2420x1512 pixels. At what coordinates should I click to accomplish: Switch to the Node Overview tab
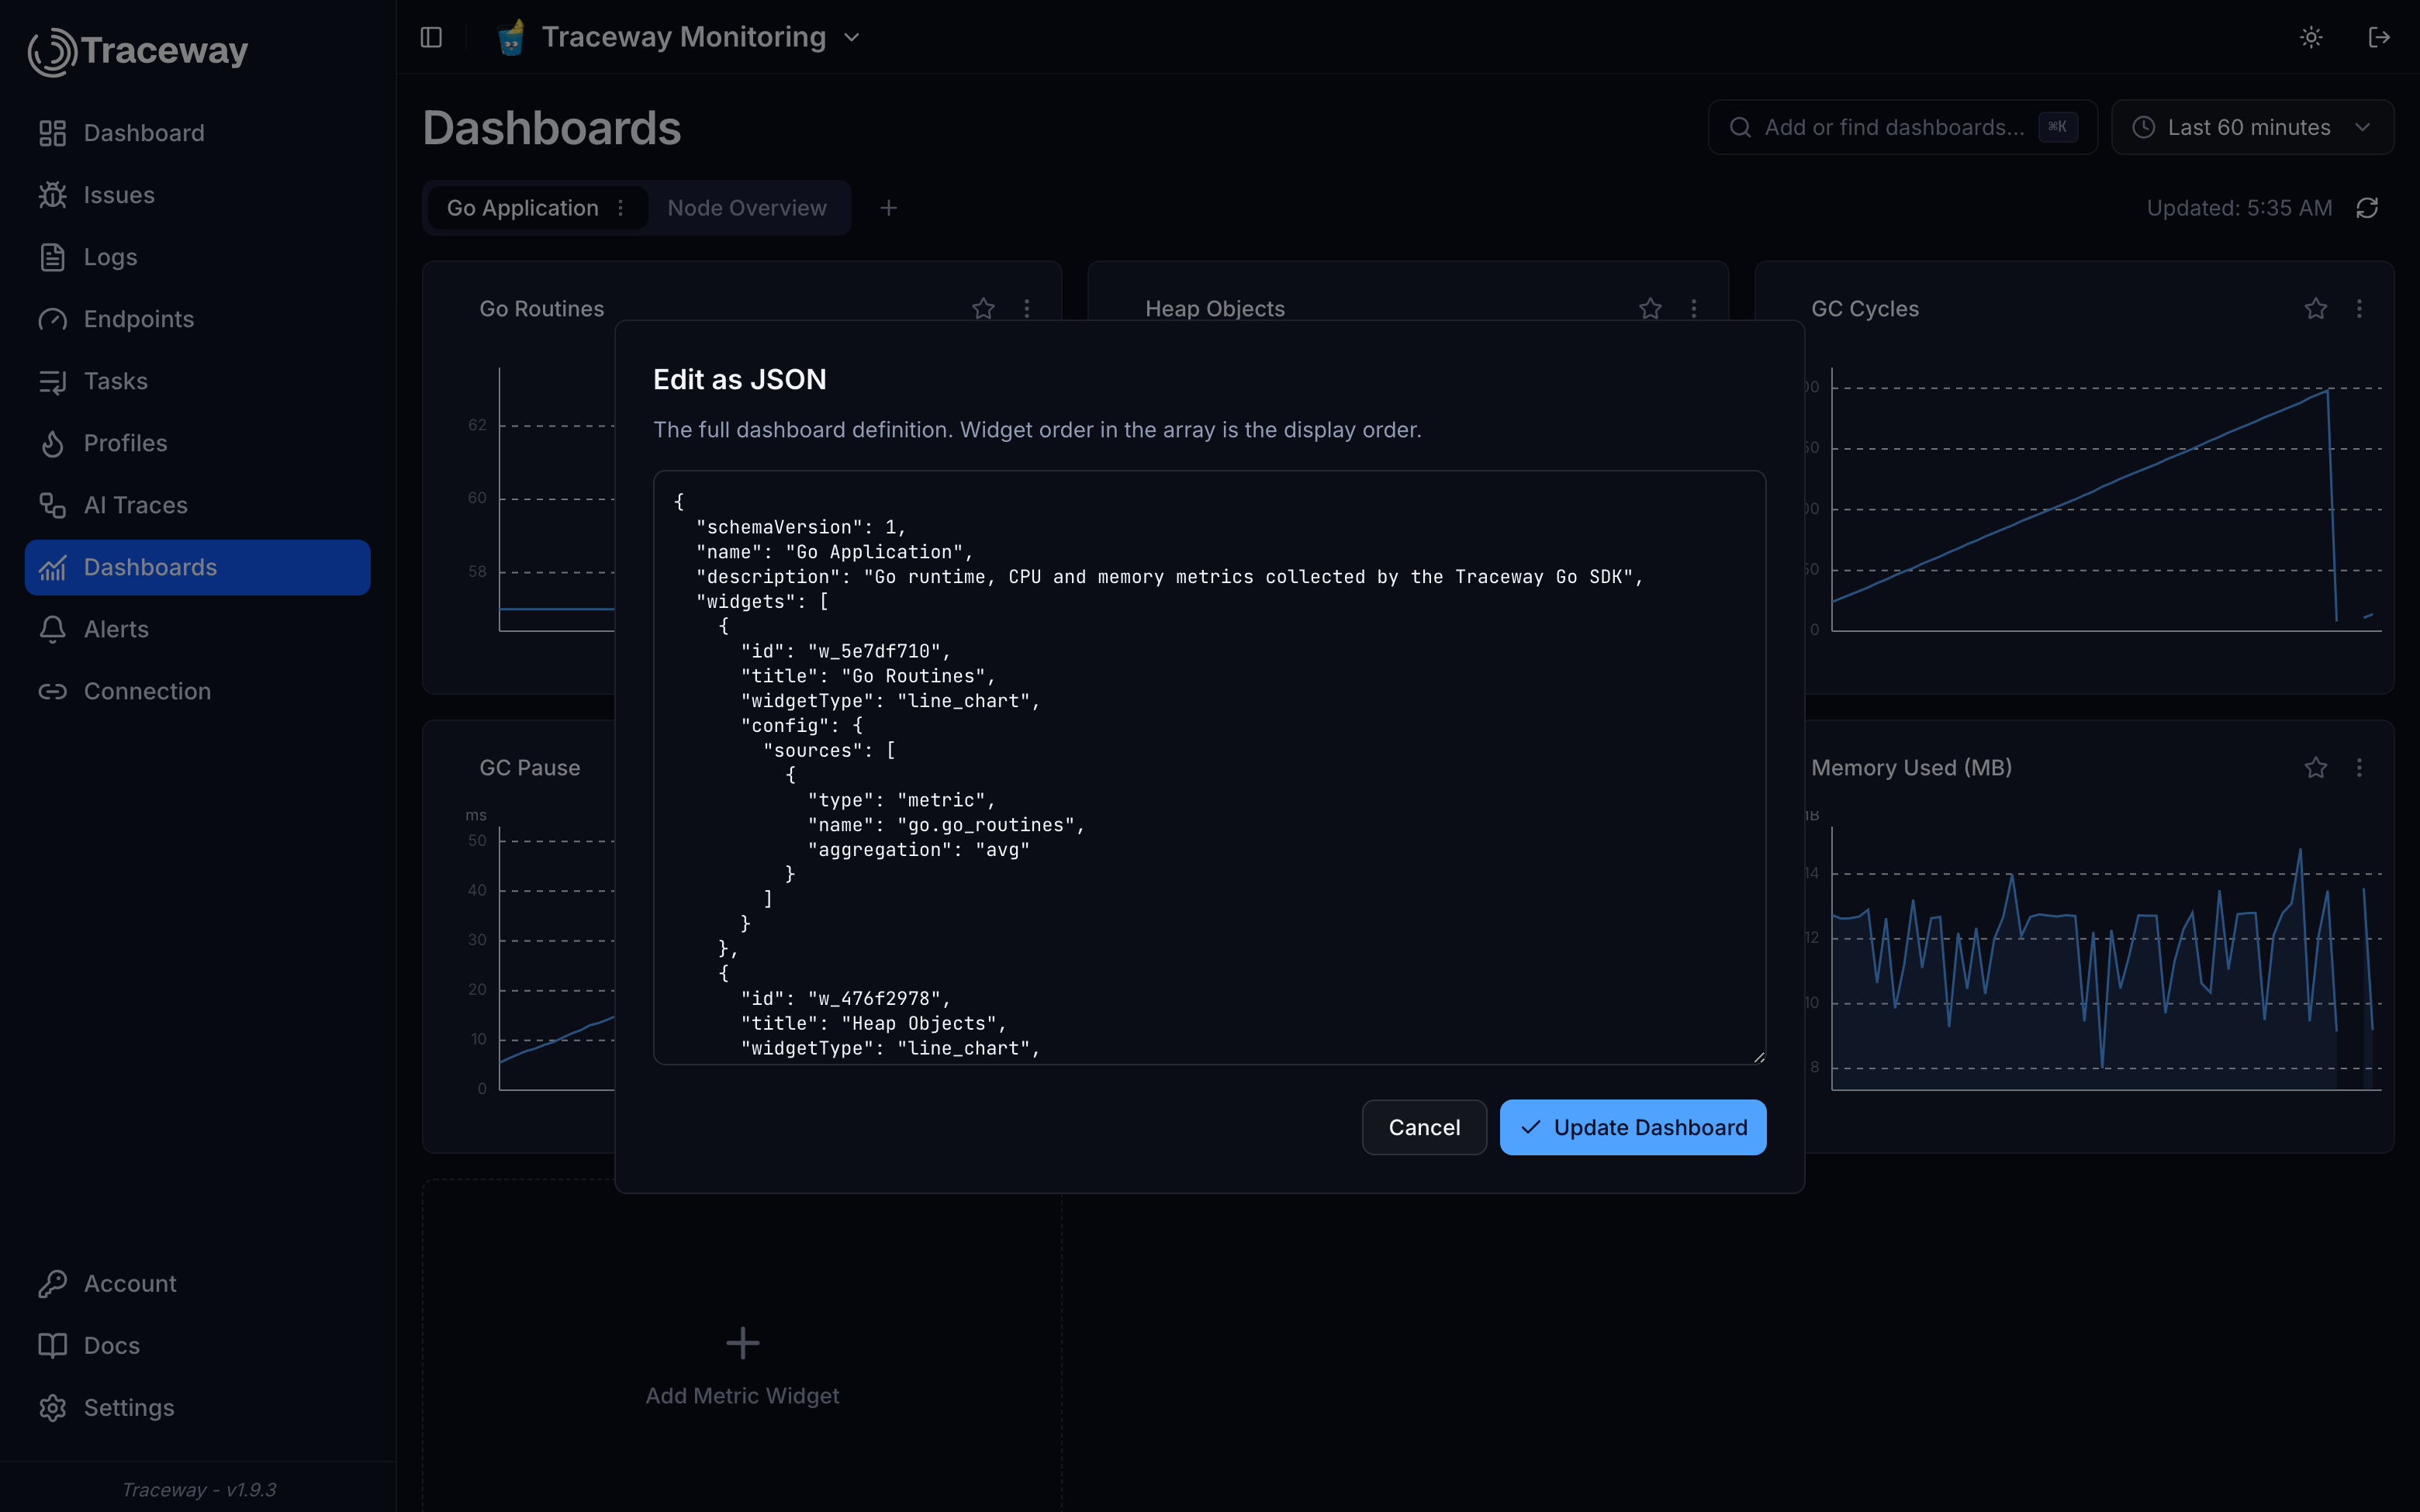coord(747,208)
